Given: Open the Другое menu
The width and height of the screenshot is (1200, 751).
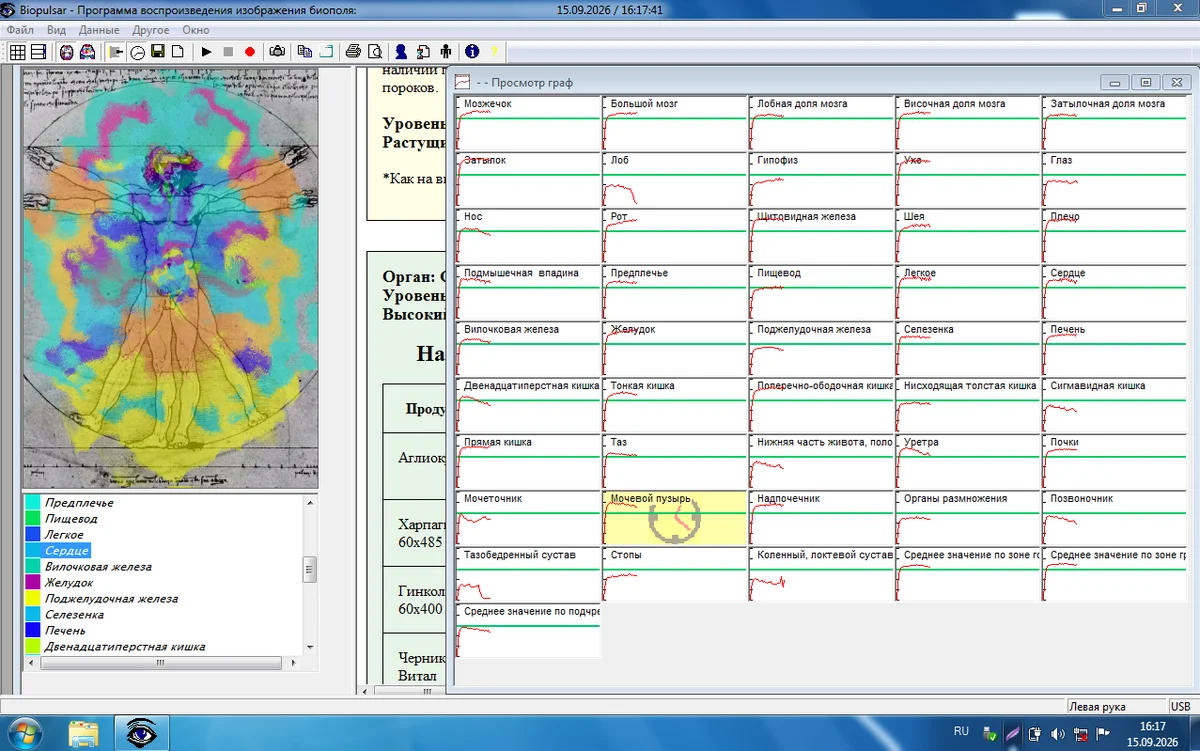Looking at the screenshot, I should pyautogui.click(x=151, y=30).
